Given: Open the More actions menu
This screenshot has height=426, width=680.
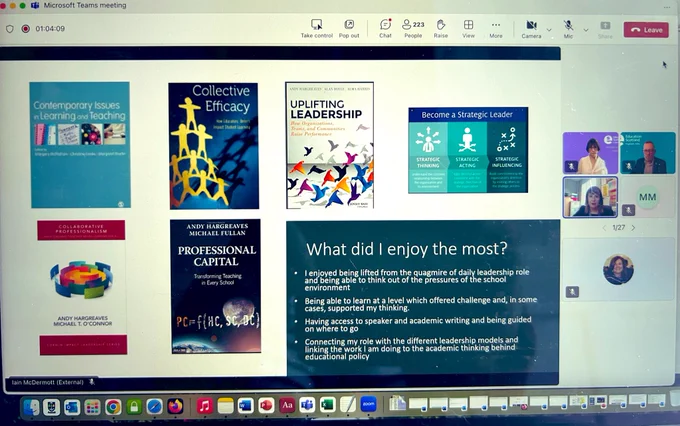Looking at the screenshot, I should [496, 29].
